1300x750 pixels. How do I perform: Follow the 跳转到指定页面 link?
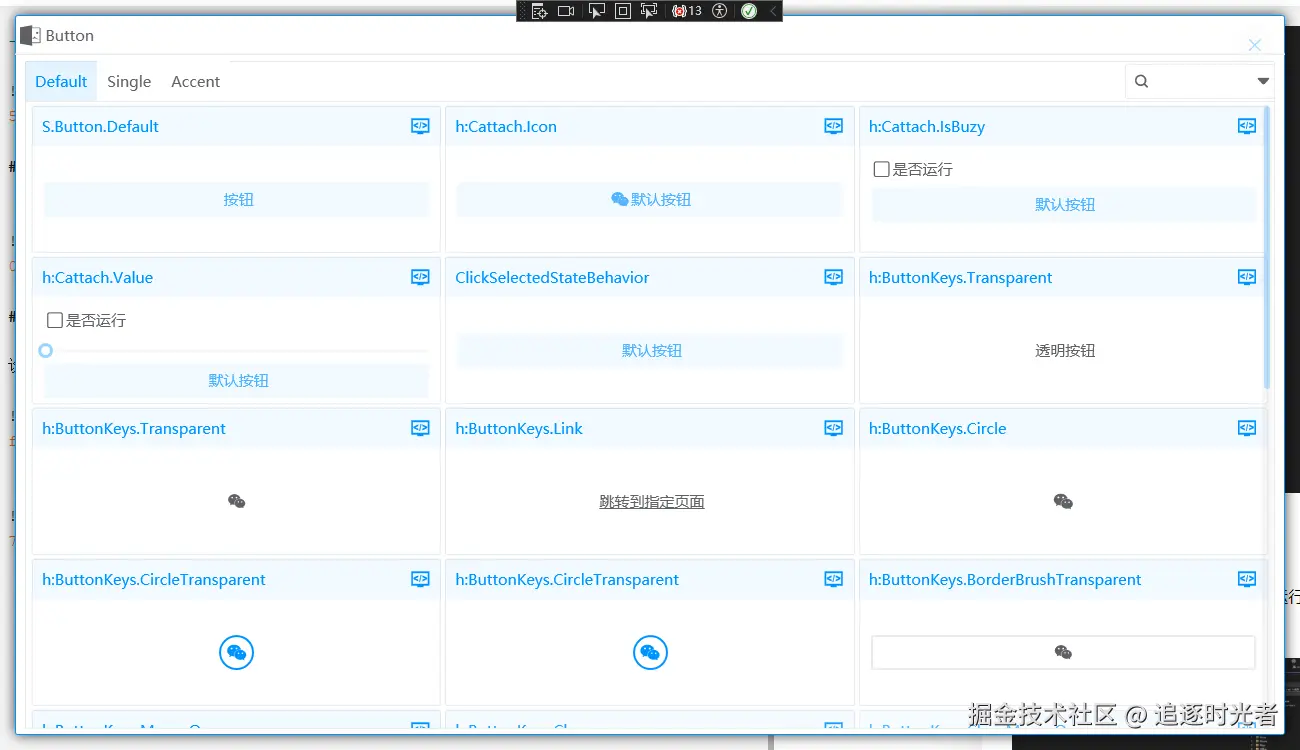click(x=651, y=501)
